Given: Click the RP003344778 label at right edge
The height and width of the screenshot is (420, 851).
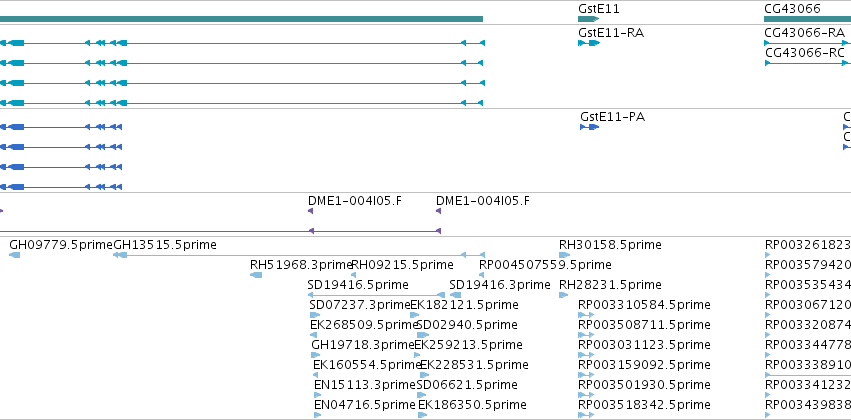Looking at the screenshot, I should [x=808, y=345].
